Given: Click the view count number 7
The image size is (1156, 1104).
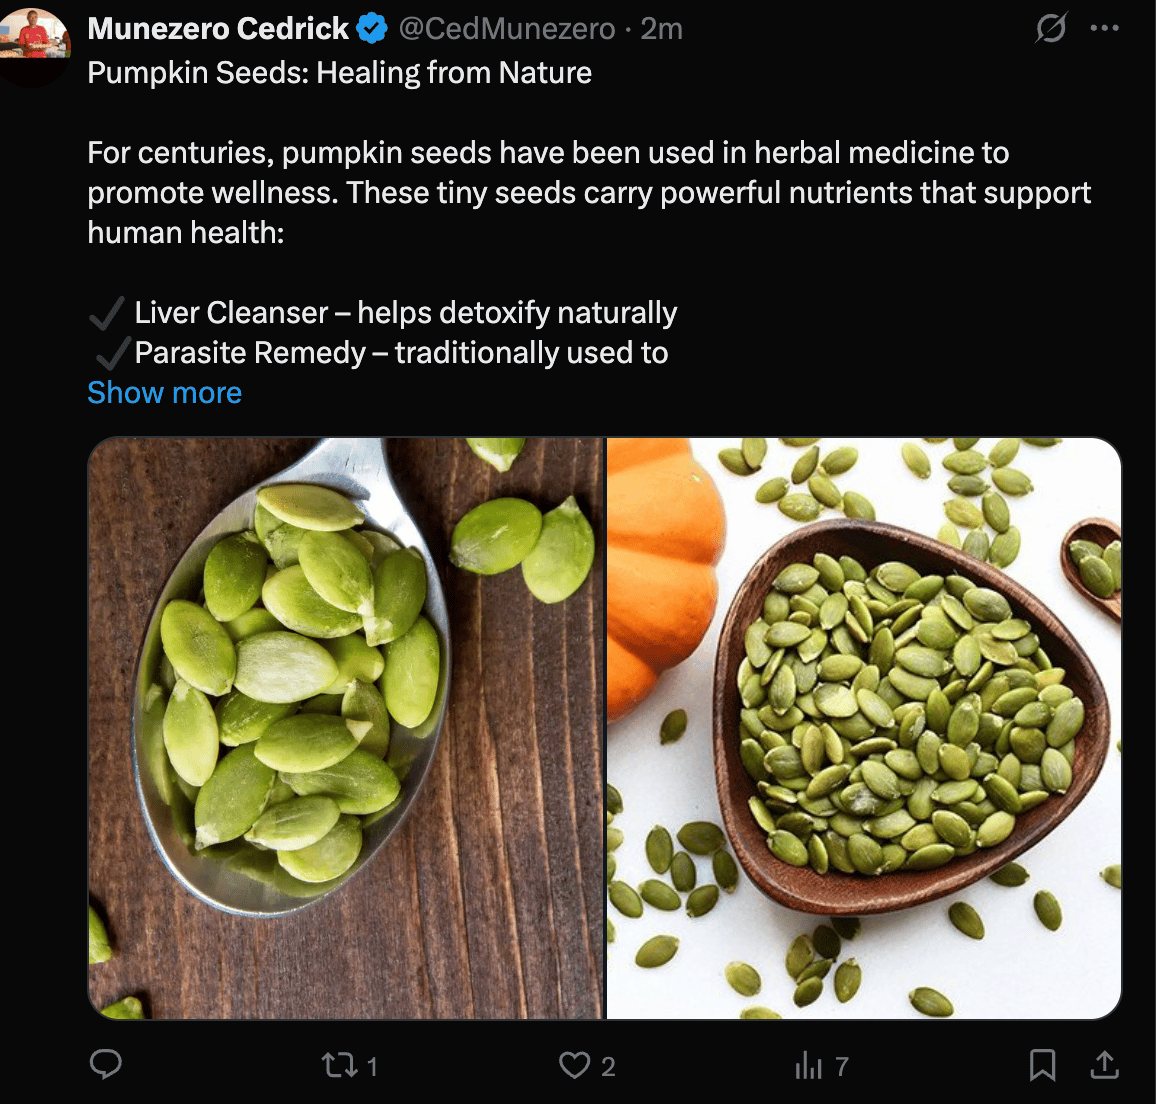Looking at the screenshot, I should pyautogui.click(x=842, y=1066).
